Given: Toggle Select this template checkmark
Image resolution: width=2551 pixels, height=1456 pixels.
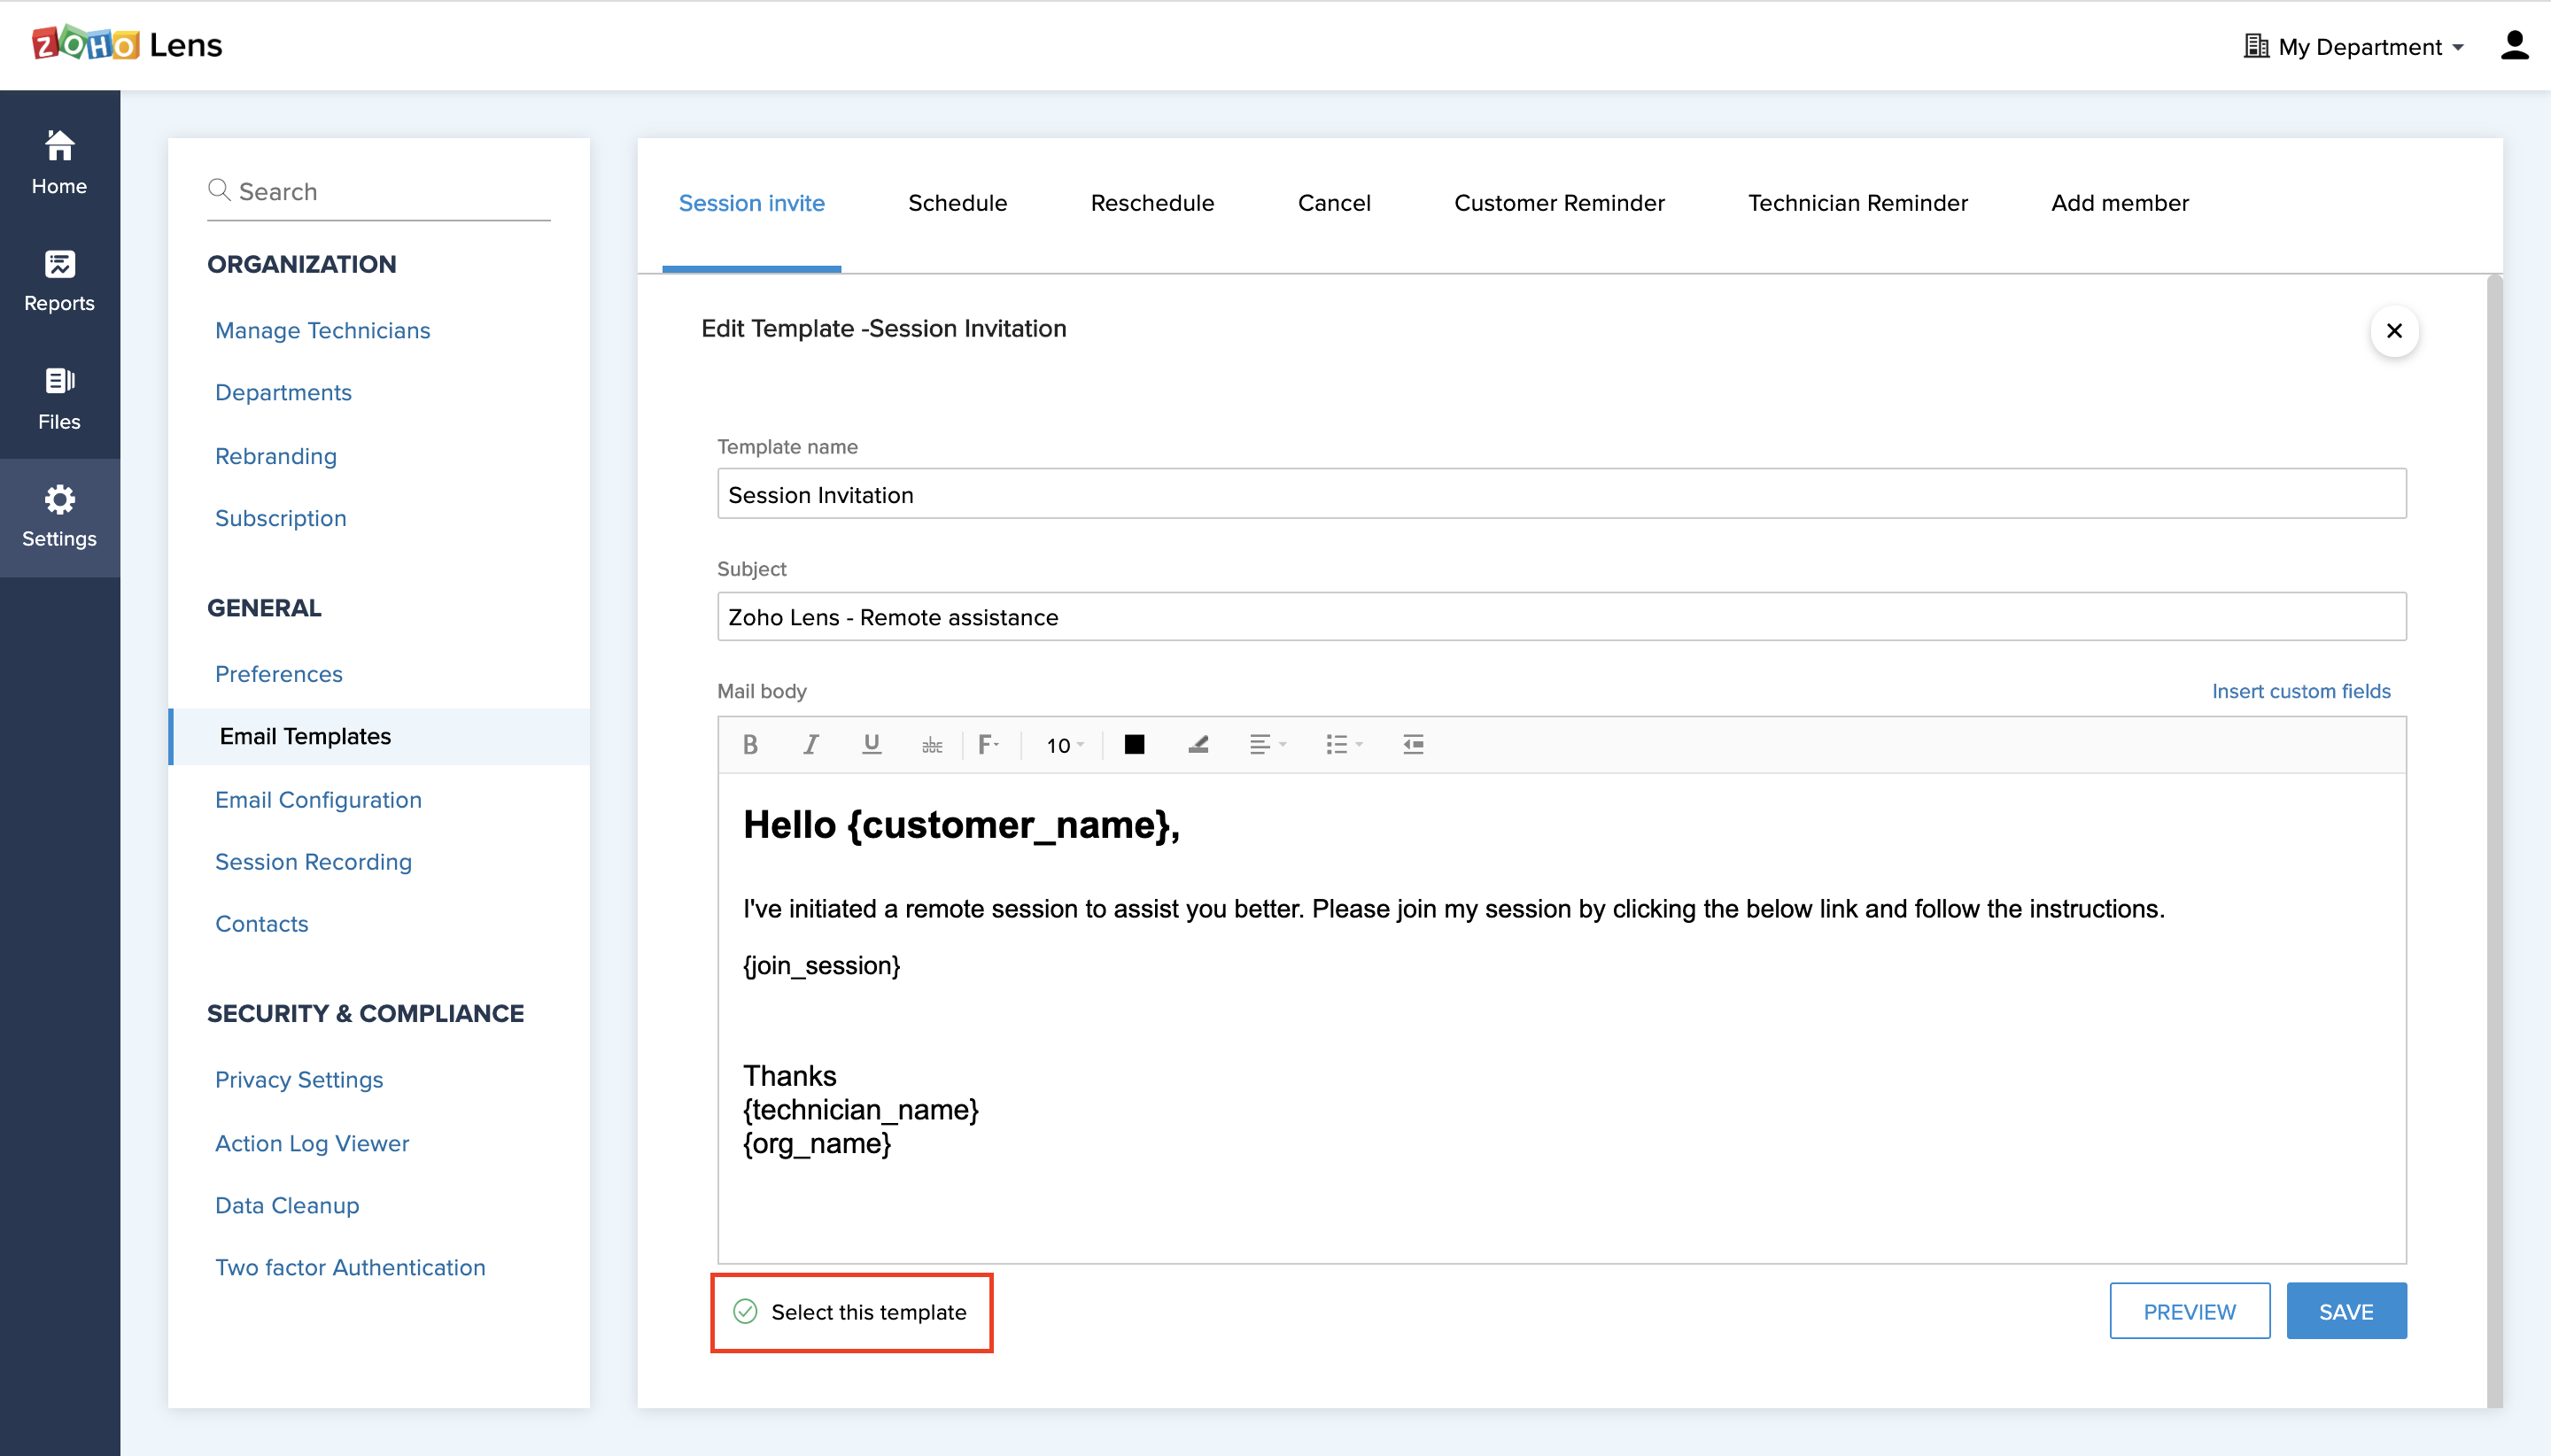Looking at the screenshot, I should coord(746,1311).
